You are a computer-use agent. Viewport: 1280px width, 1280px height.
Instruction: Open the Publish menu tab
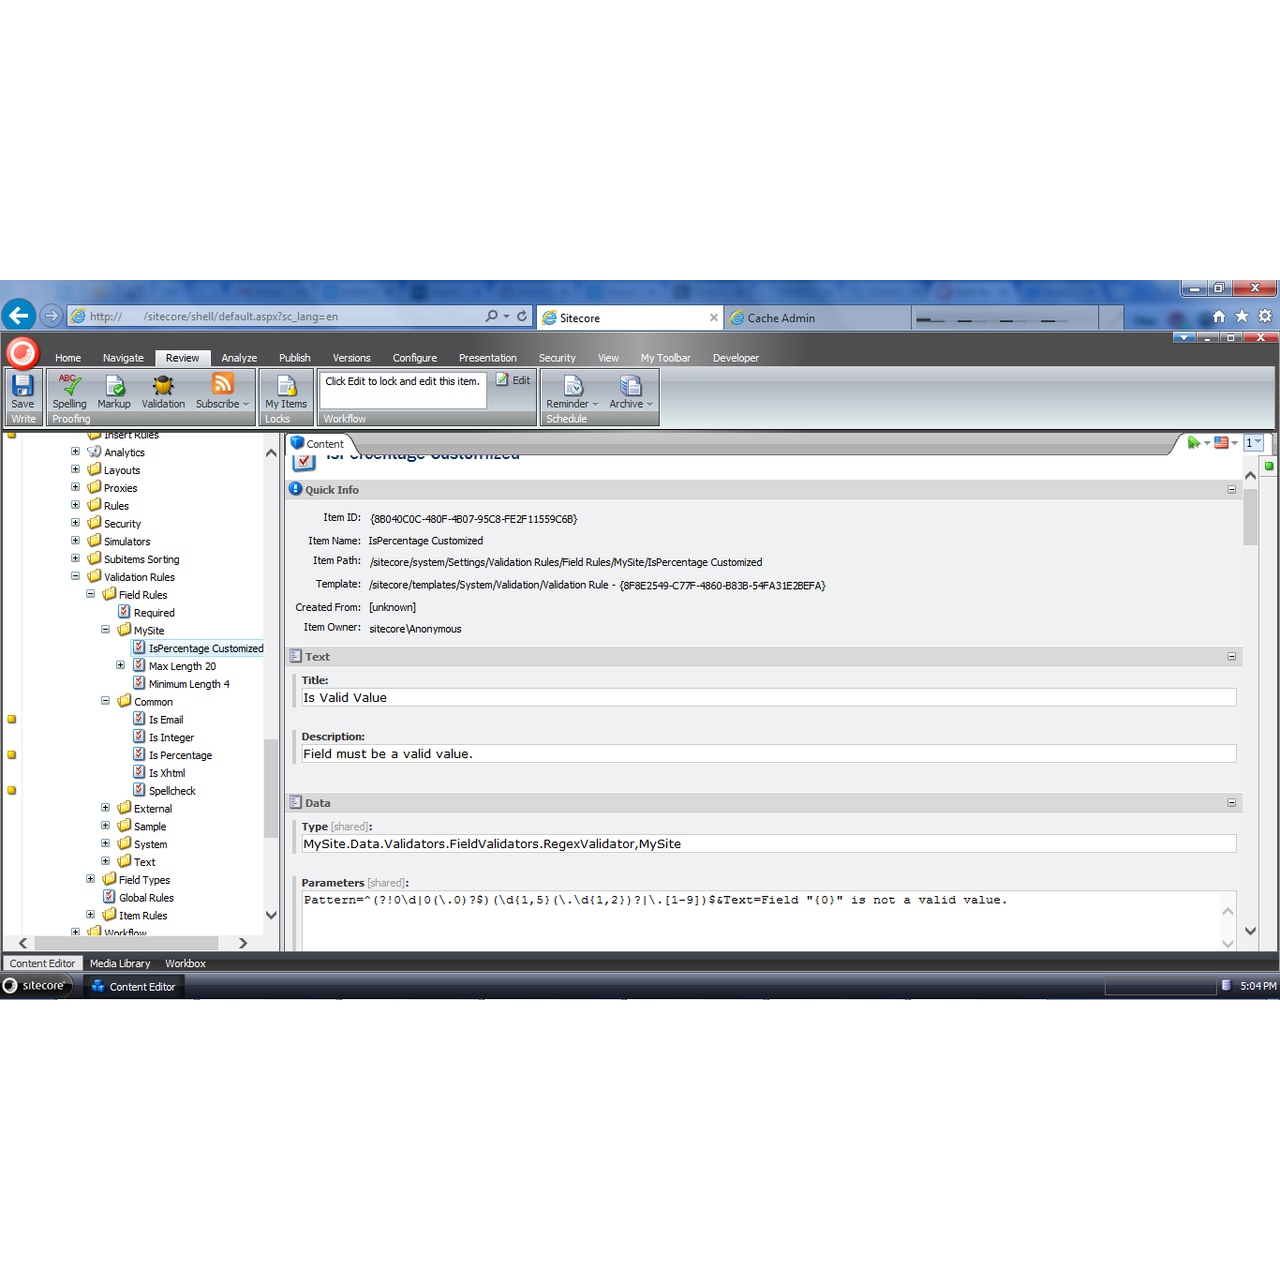(x=294, y=357)
